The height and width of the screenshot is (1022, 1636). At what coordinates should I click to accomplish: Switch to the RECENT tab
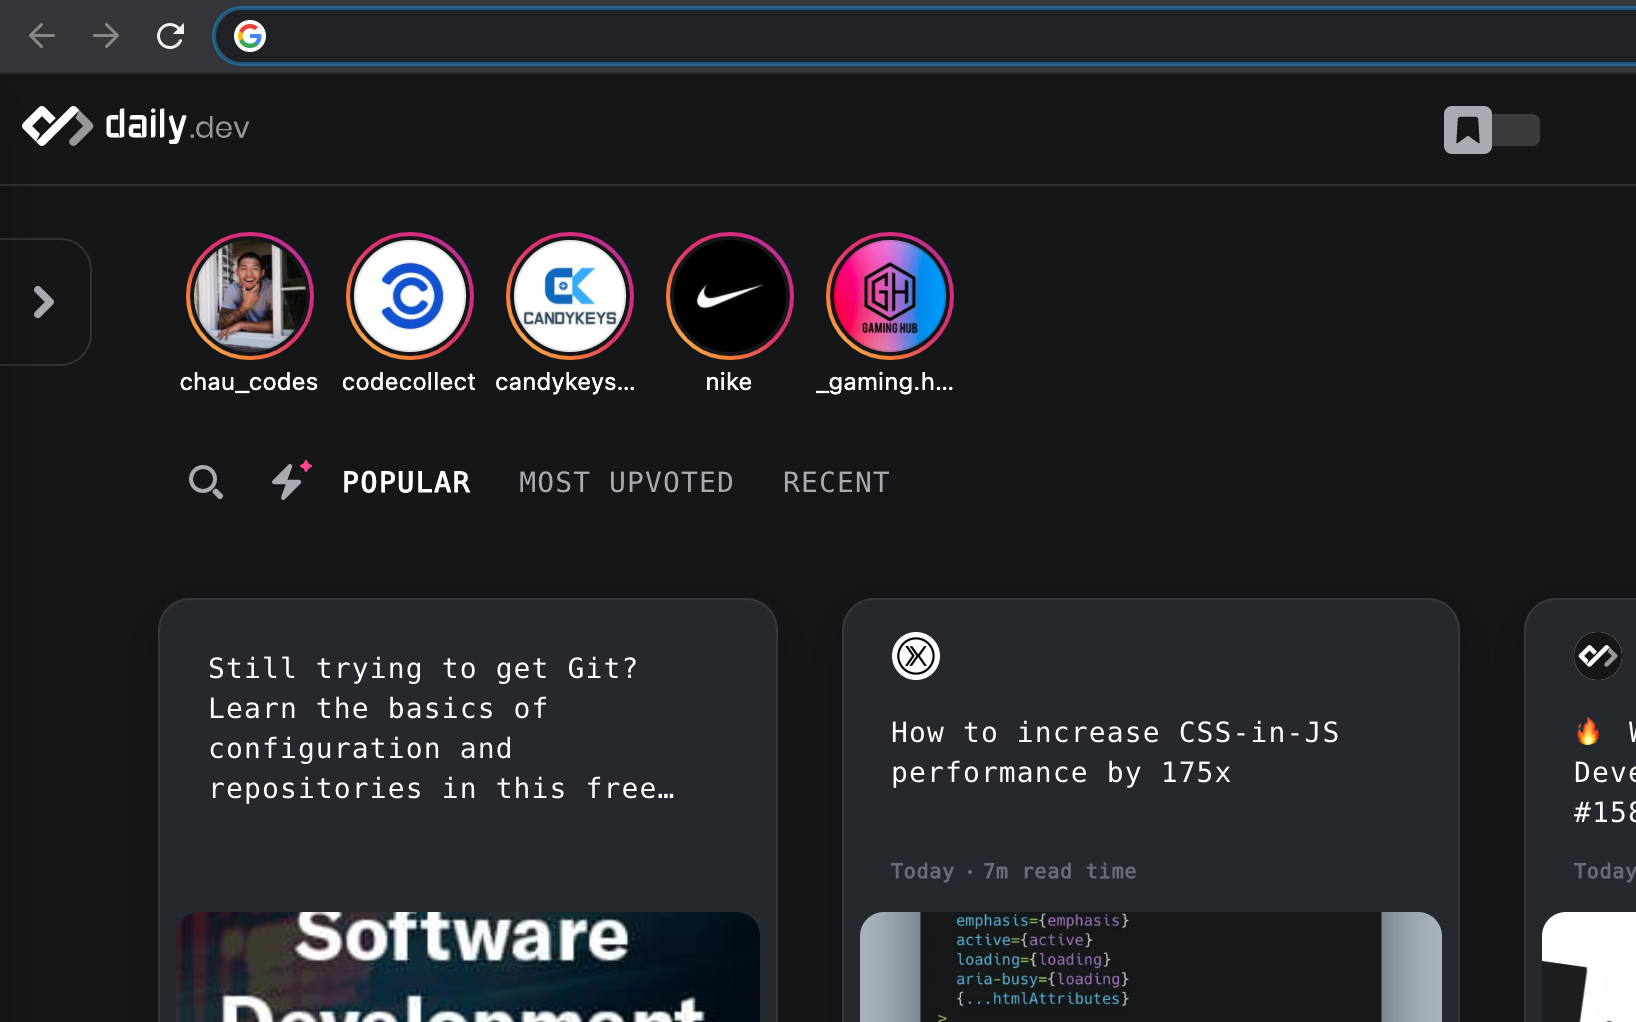pyautogui.click(x=836, y=482)
